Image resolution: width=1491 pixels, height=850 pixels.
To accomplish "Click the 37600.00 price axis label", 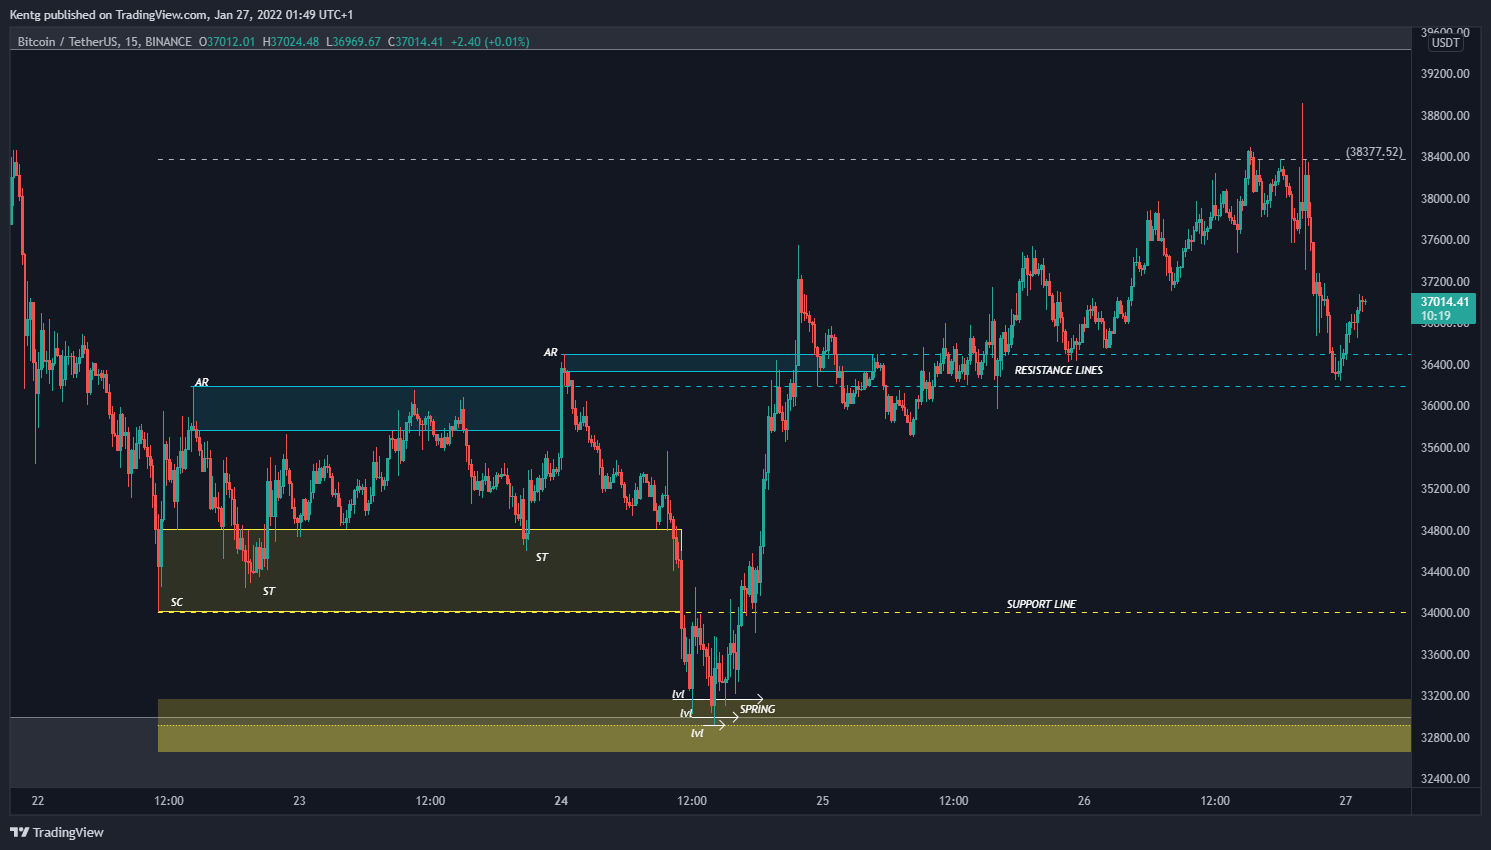I will pyautogui.click(x=1445, y=240).
